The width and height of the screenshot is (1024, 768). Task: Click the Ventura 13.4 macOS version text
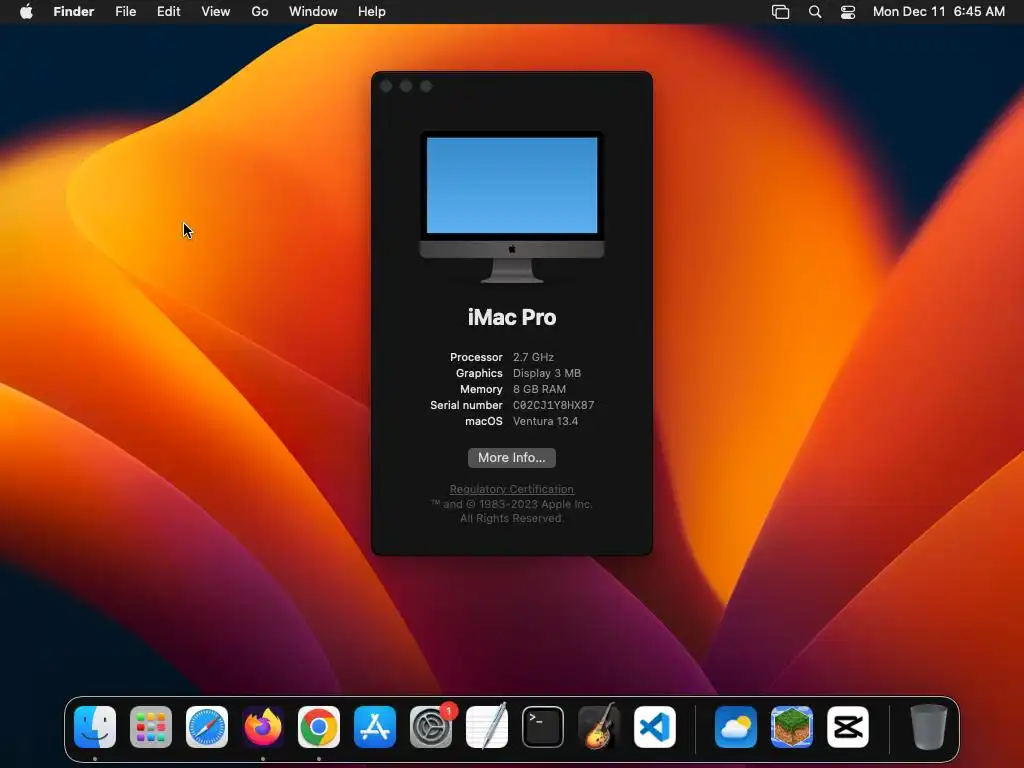[545, 421]
